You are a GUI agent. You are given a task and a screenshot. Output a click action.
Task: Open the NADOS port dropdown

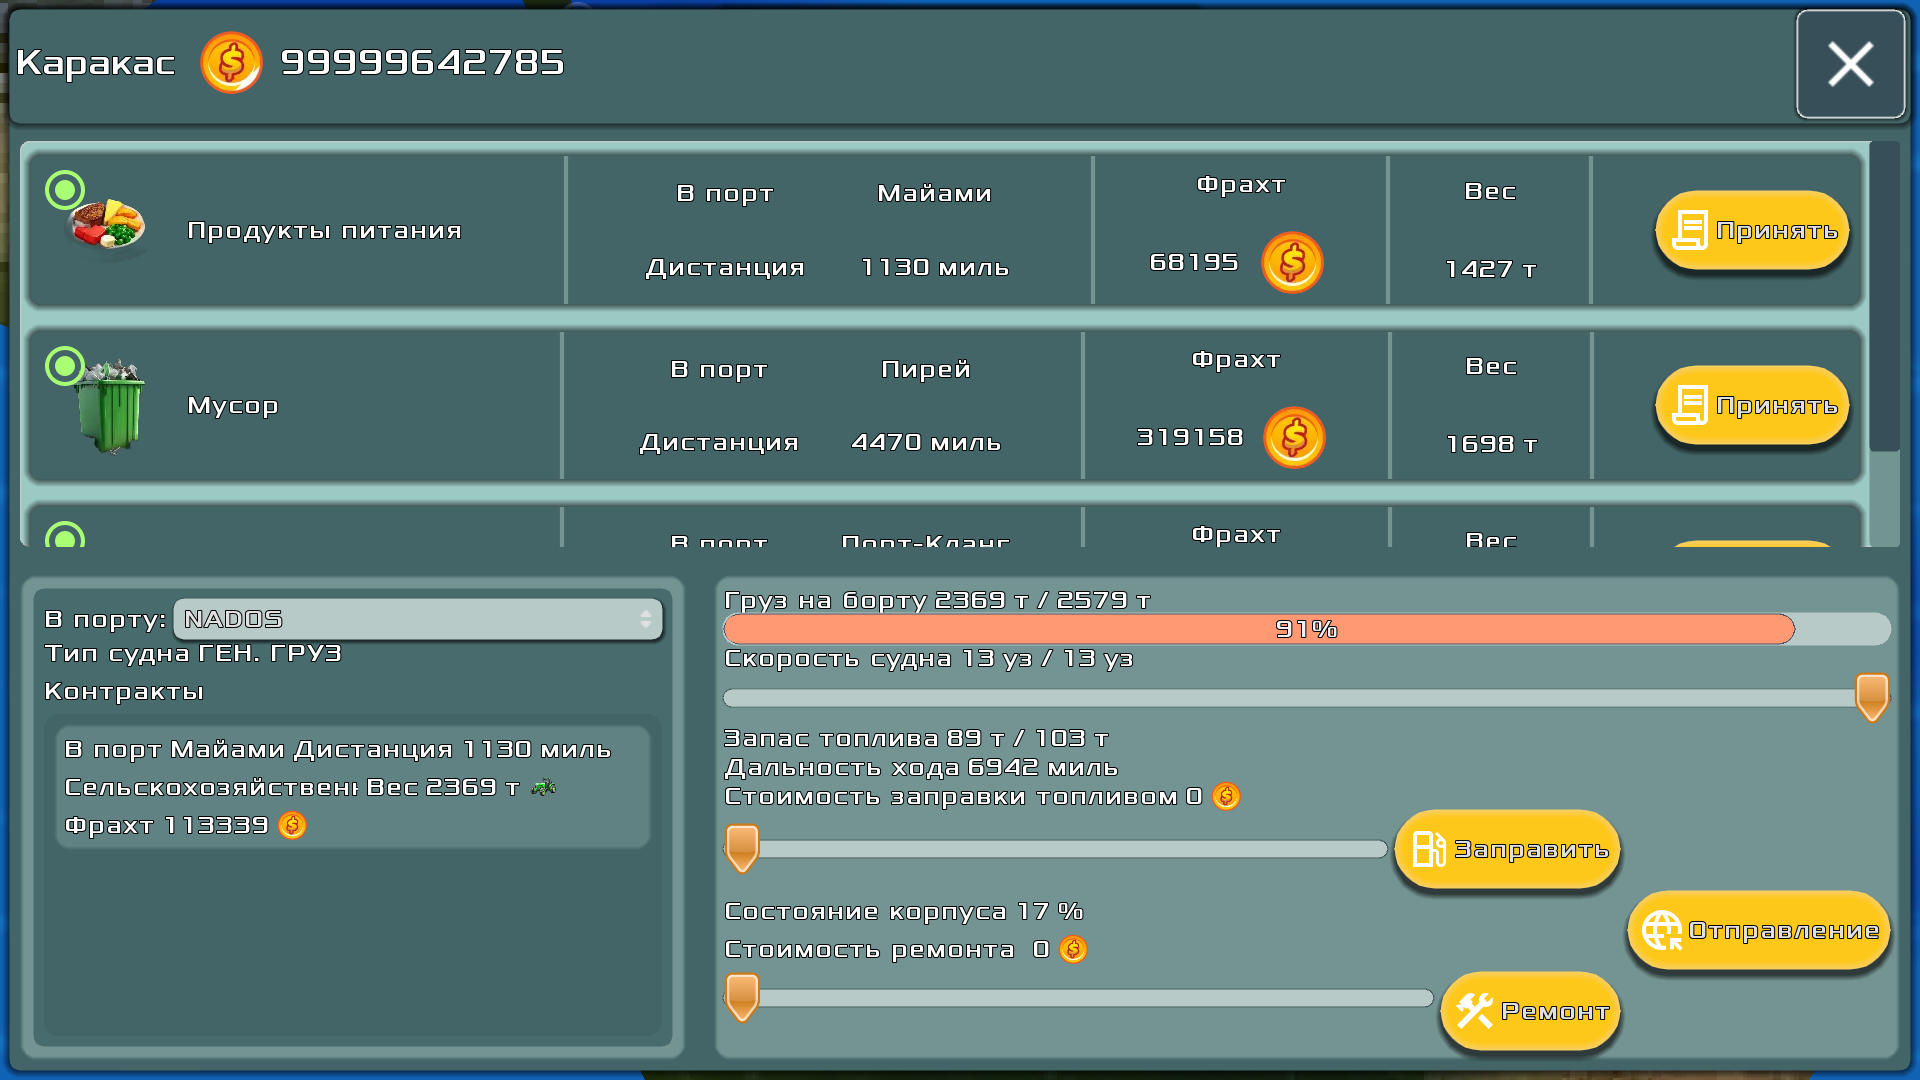pyautogui.click(x=415, y=619)
